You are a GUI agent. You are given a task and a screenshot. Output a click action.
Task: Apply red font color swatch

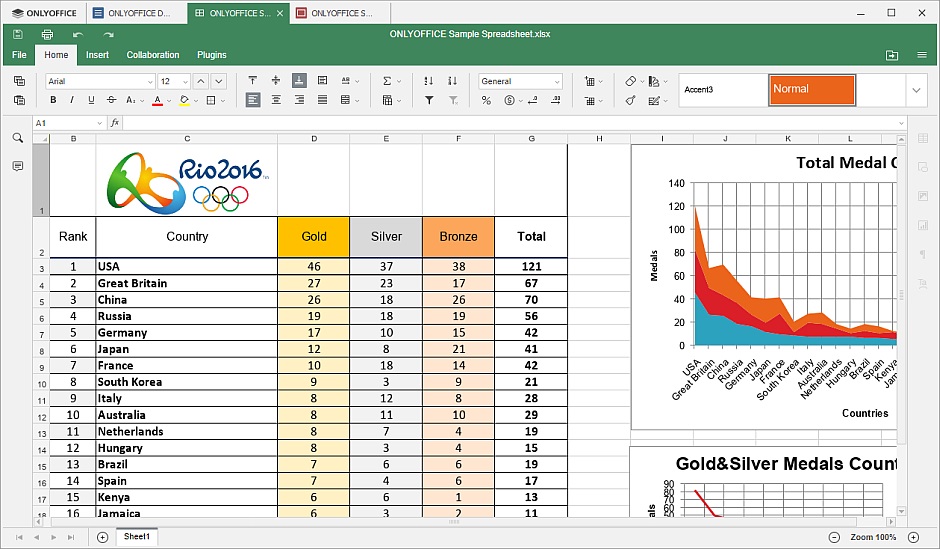[x=157, y=101]
